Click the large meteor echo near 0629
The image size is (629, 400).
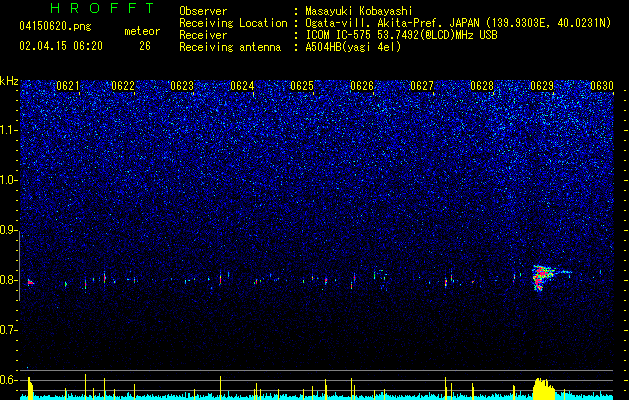(x=542, y=276)
